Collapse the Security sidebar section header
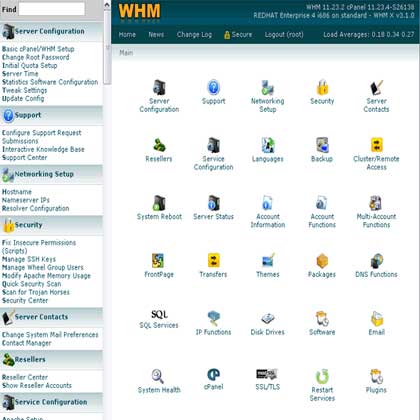The width and height of the screenshot is (420, 420). [51, 225]
